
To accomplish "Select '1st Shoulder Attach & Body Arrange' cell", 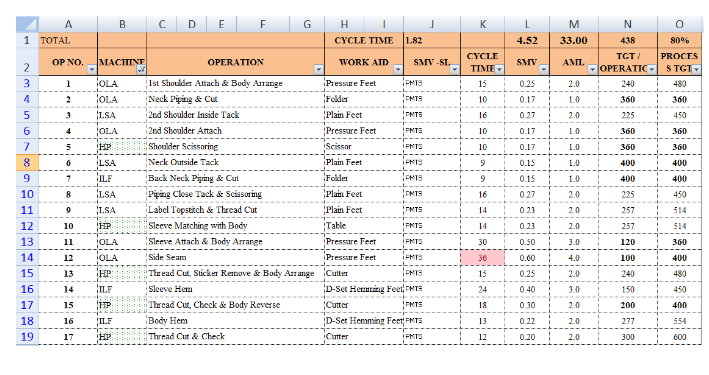I will tap(236, 83).
